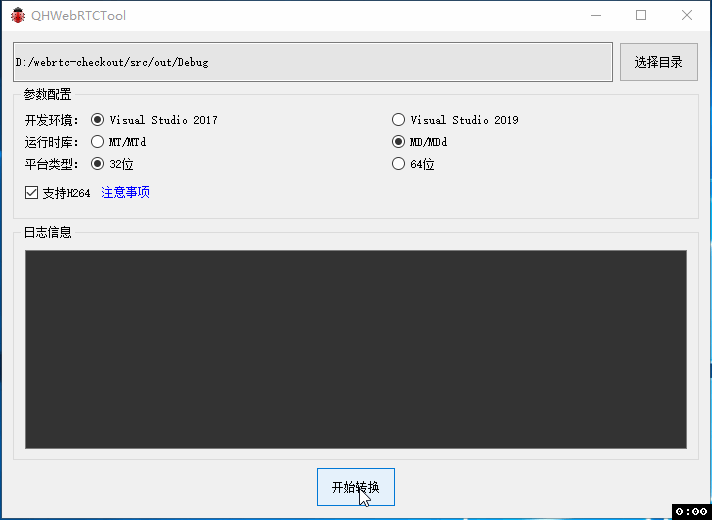Click the directory path input field
The width and height of the screenshot is (712, 520).
click(x=313, y=62)
